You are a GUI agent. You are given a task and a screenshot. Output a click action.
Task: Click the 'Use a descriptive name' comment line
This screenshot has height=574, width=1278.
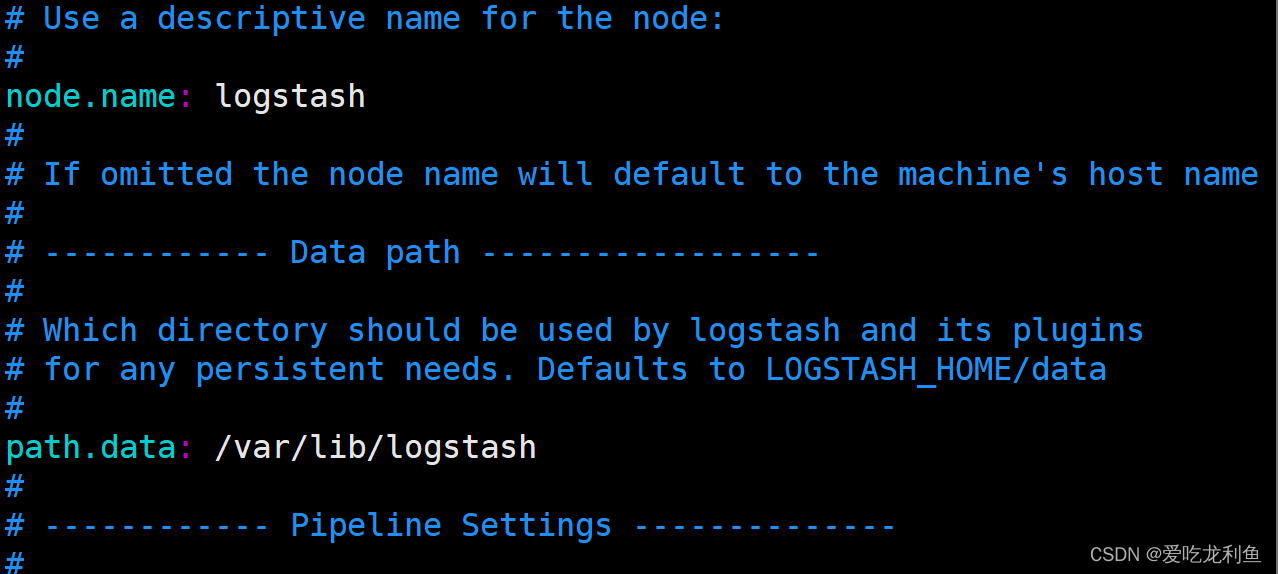tap(365, 18)
